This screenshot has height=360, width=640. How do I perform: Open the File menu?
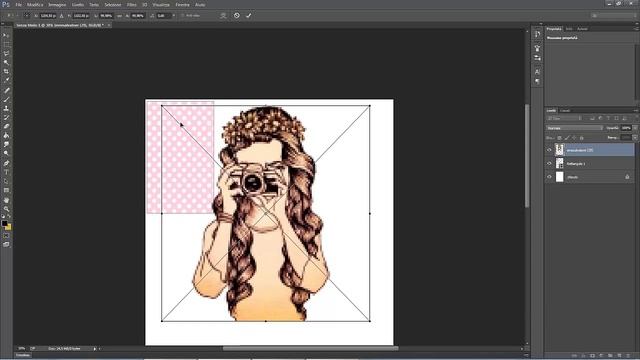[x=18, y=4]
